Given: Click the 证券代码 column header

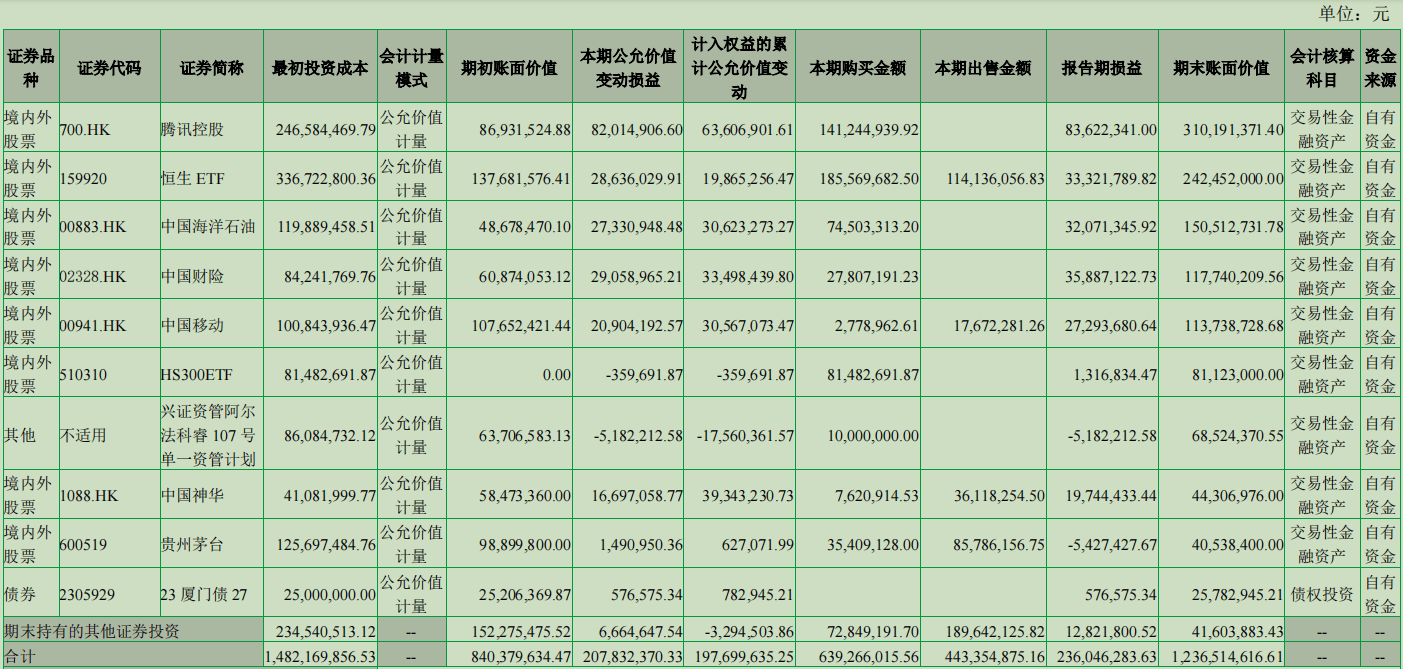Looking at the screenshot, I should 110,67.
